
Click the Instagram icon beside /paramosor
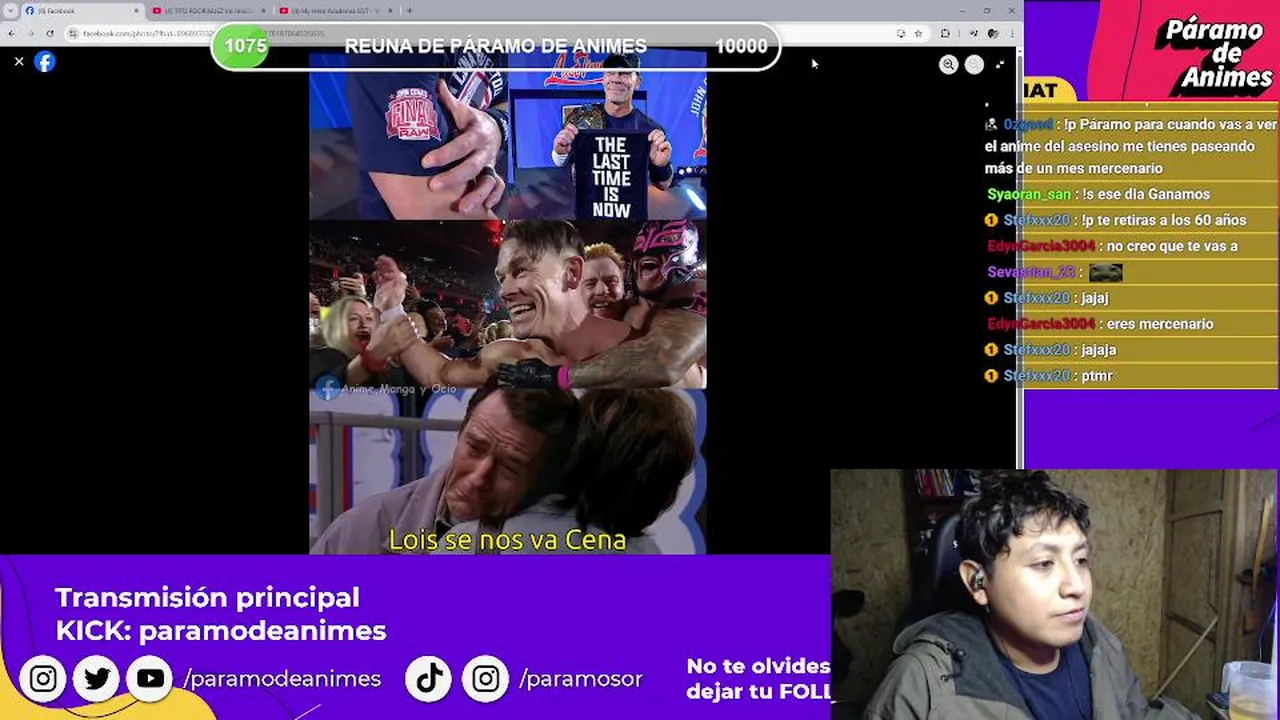(486, 679)
